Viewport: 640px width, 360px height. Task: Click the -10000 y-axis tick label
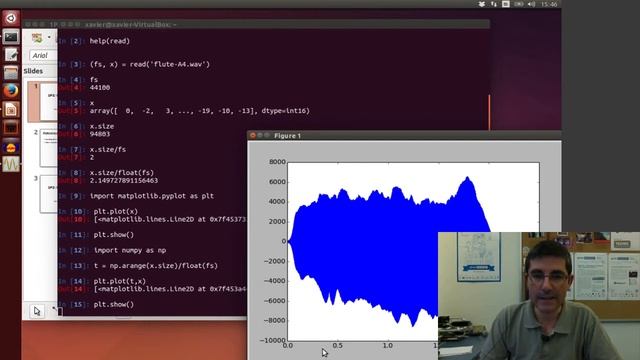pyautogui.click(x=273, y=340)
